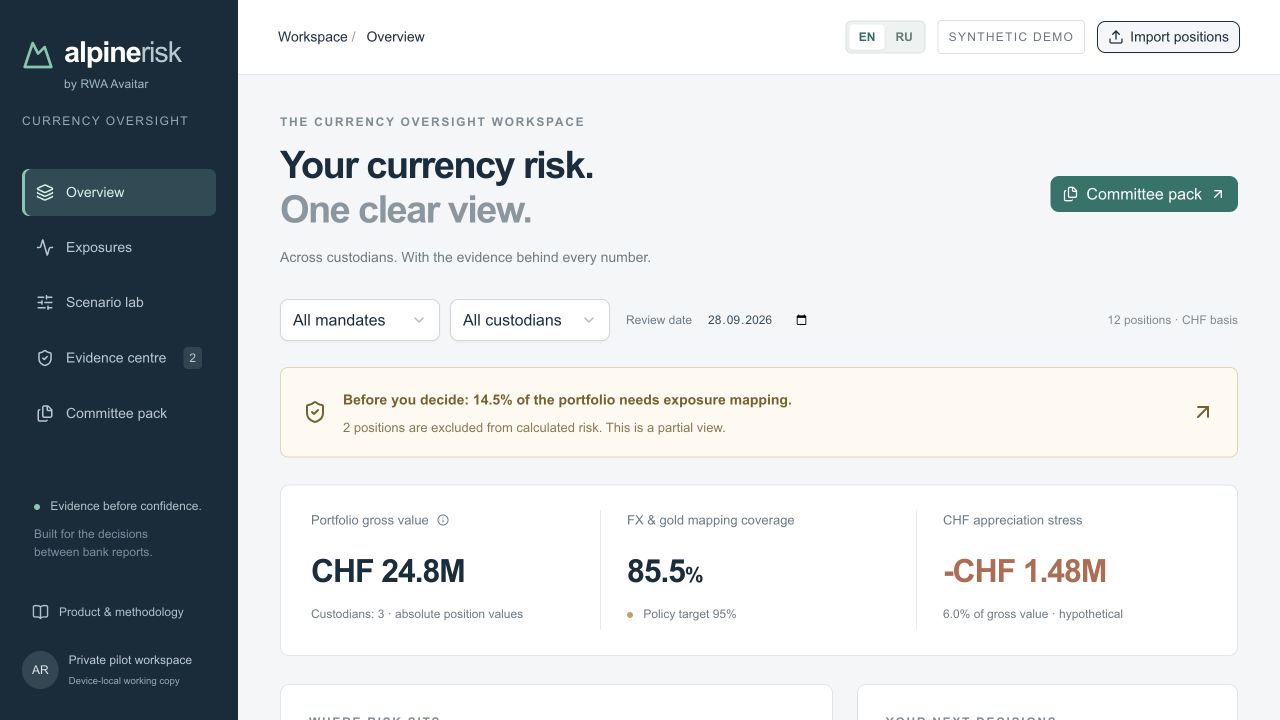Click the 85.5% mapping coverage value
The width and height of the screenshot is (1280, 720).
coord(665,571)
